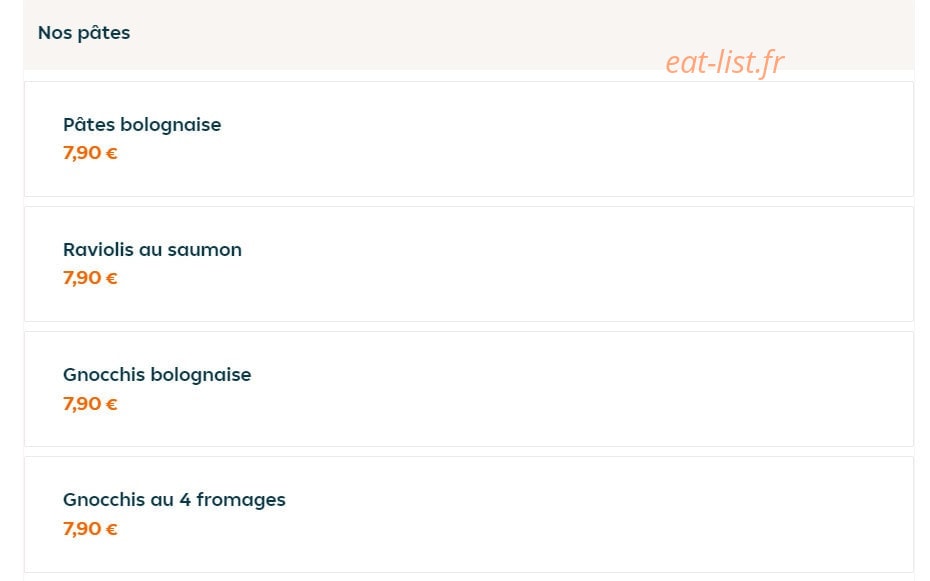Screen dimensions: 930x581
Task: Click the word fromages in the gnocchi item
Action: coord(241,500)
